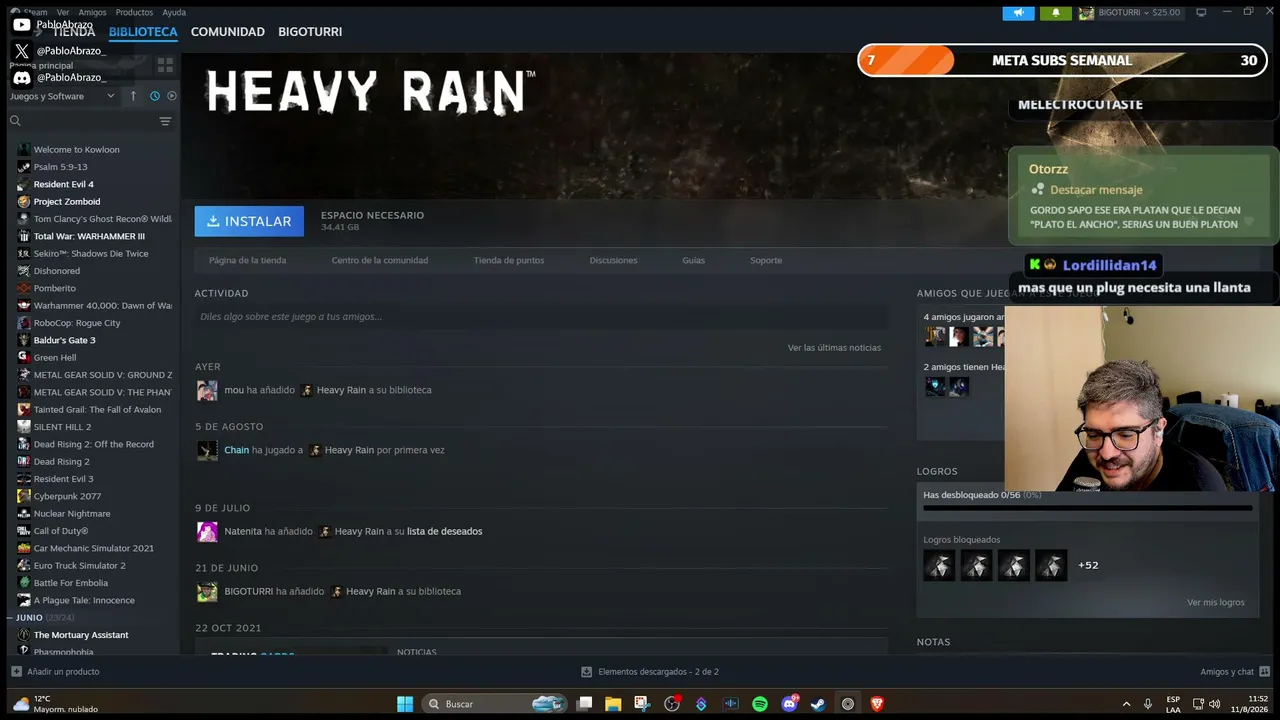Open the Productos menu
Viewport: 1280px width, 720px height.
click(x=134, y=12)
